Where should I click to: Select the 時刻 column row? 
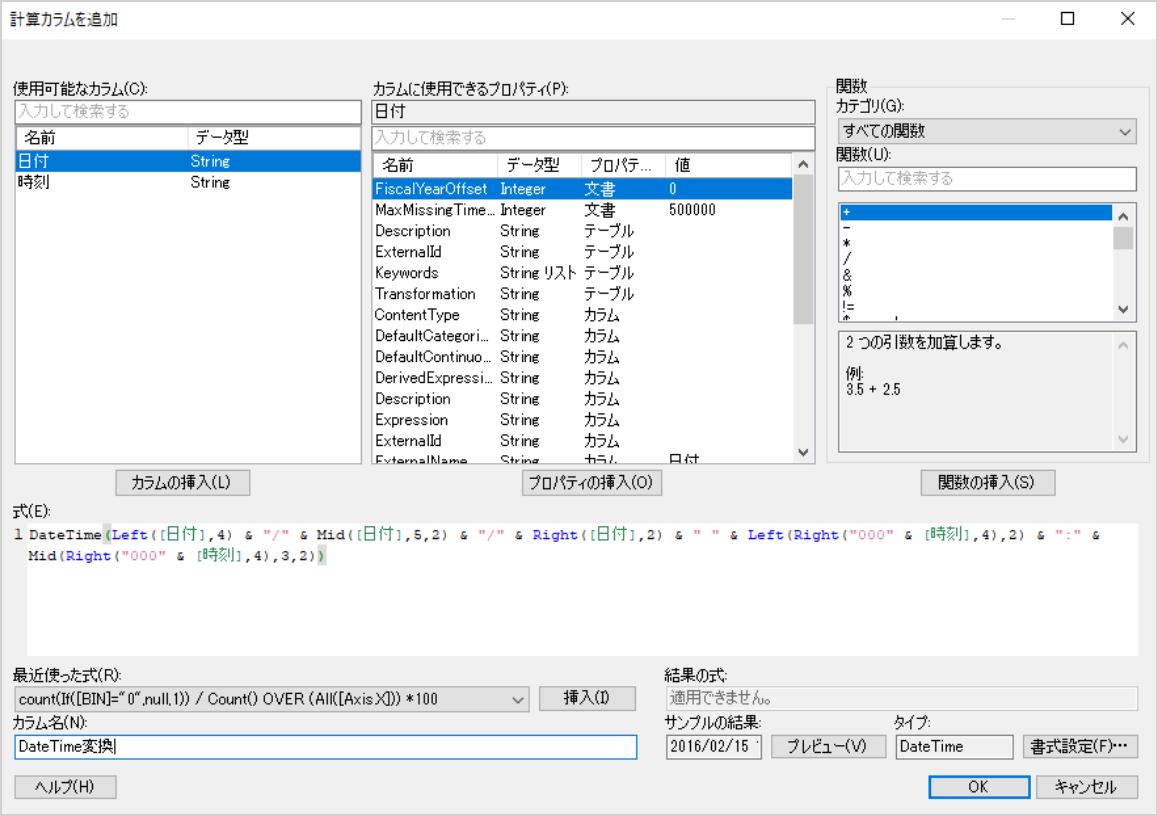188,182
